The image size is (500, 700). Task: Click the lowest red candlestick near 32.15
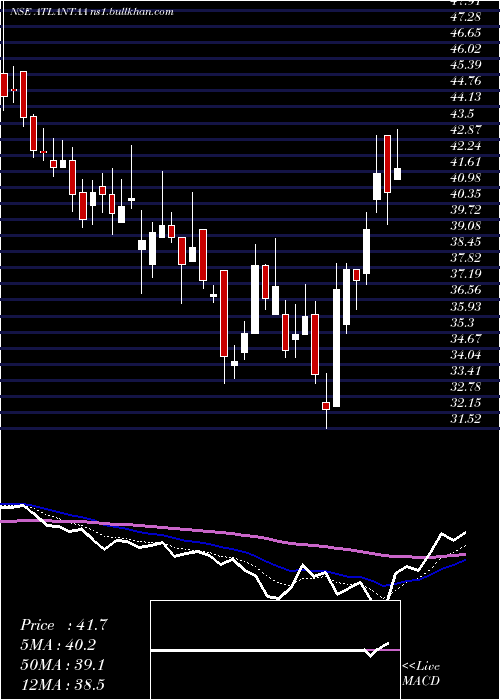326,406
